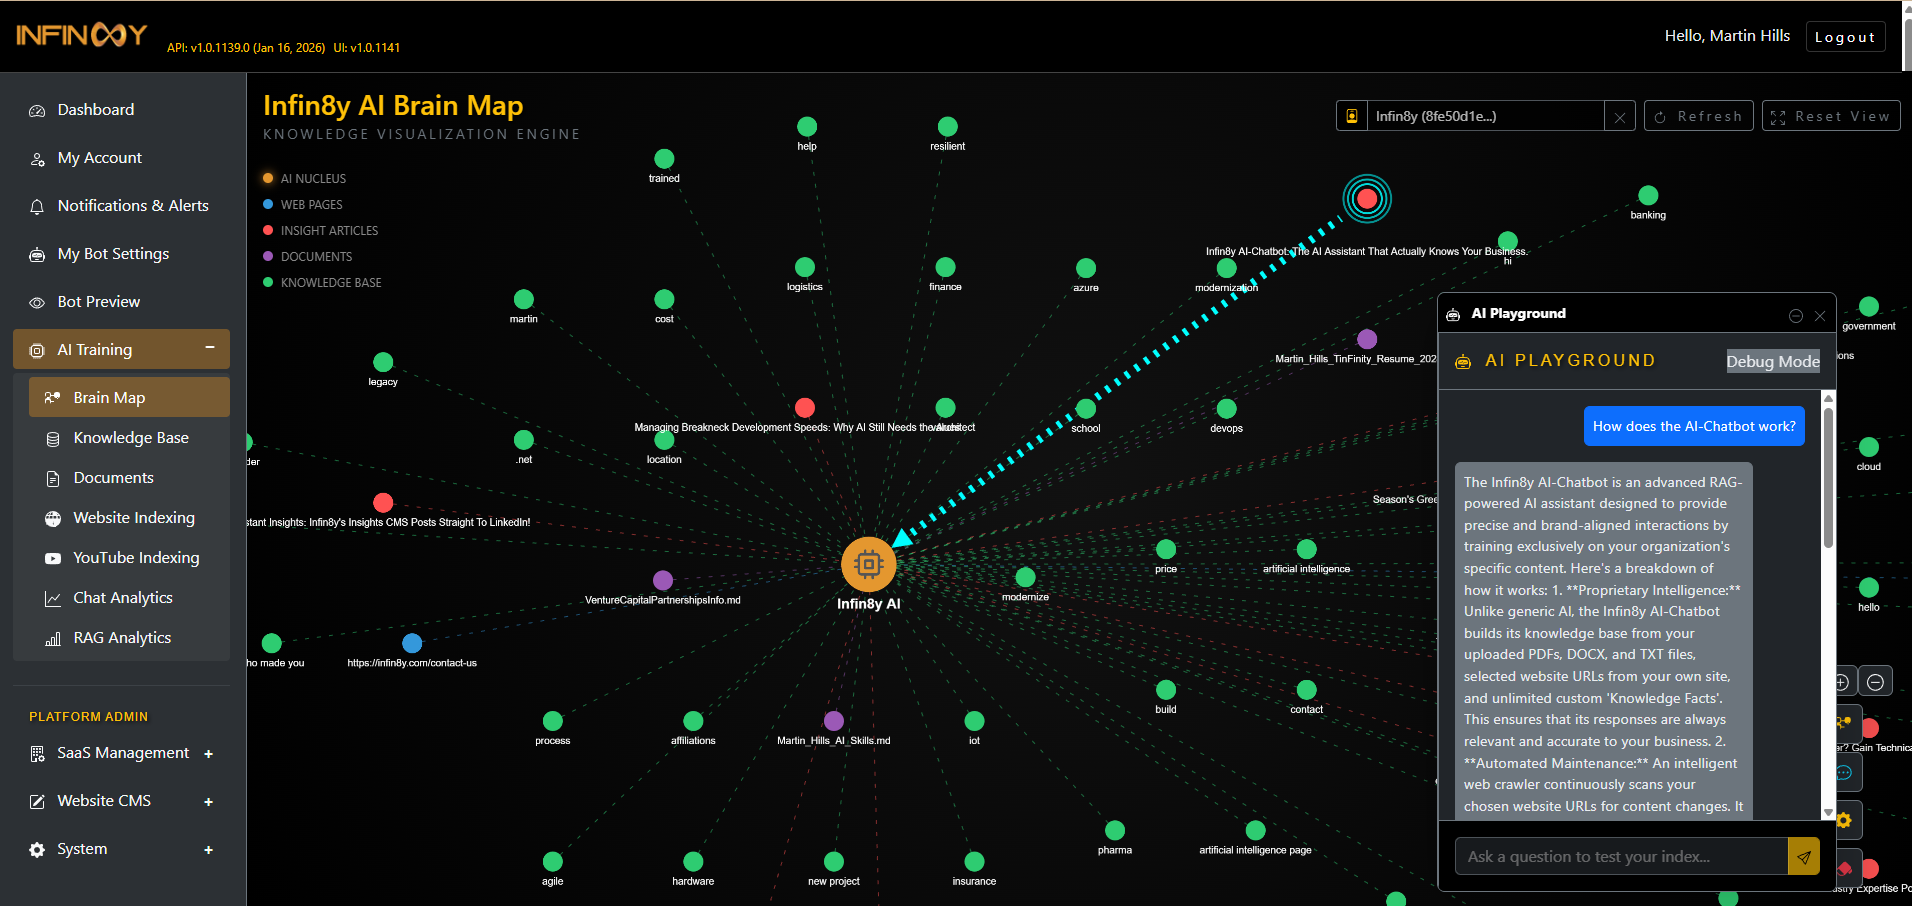
Task: Select the knowledge graph icon on right toolbar
Action: point(1845,723)
